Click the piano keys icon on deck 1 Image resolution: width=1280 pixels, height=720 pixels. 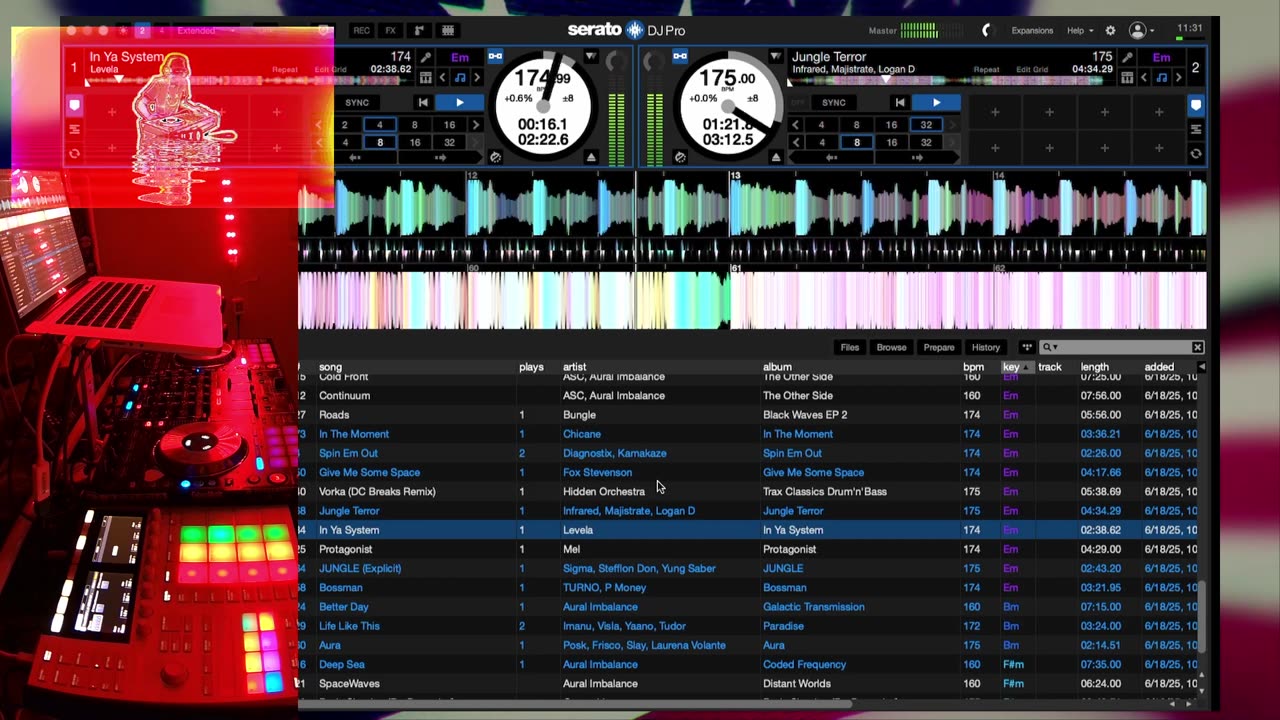pos(426,77)
